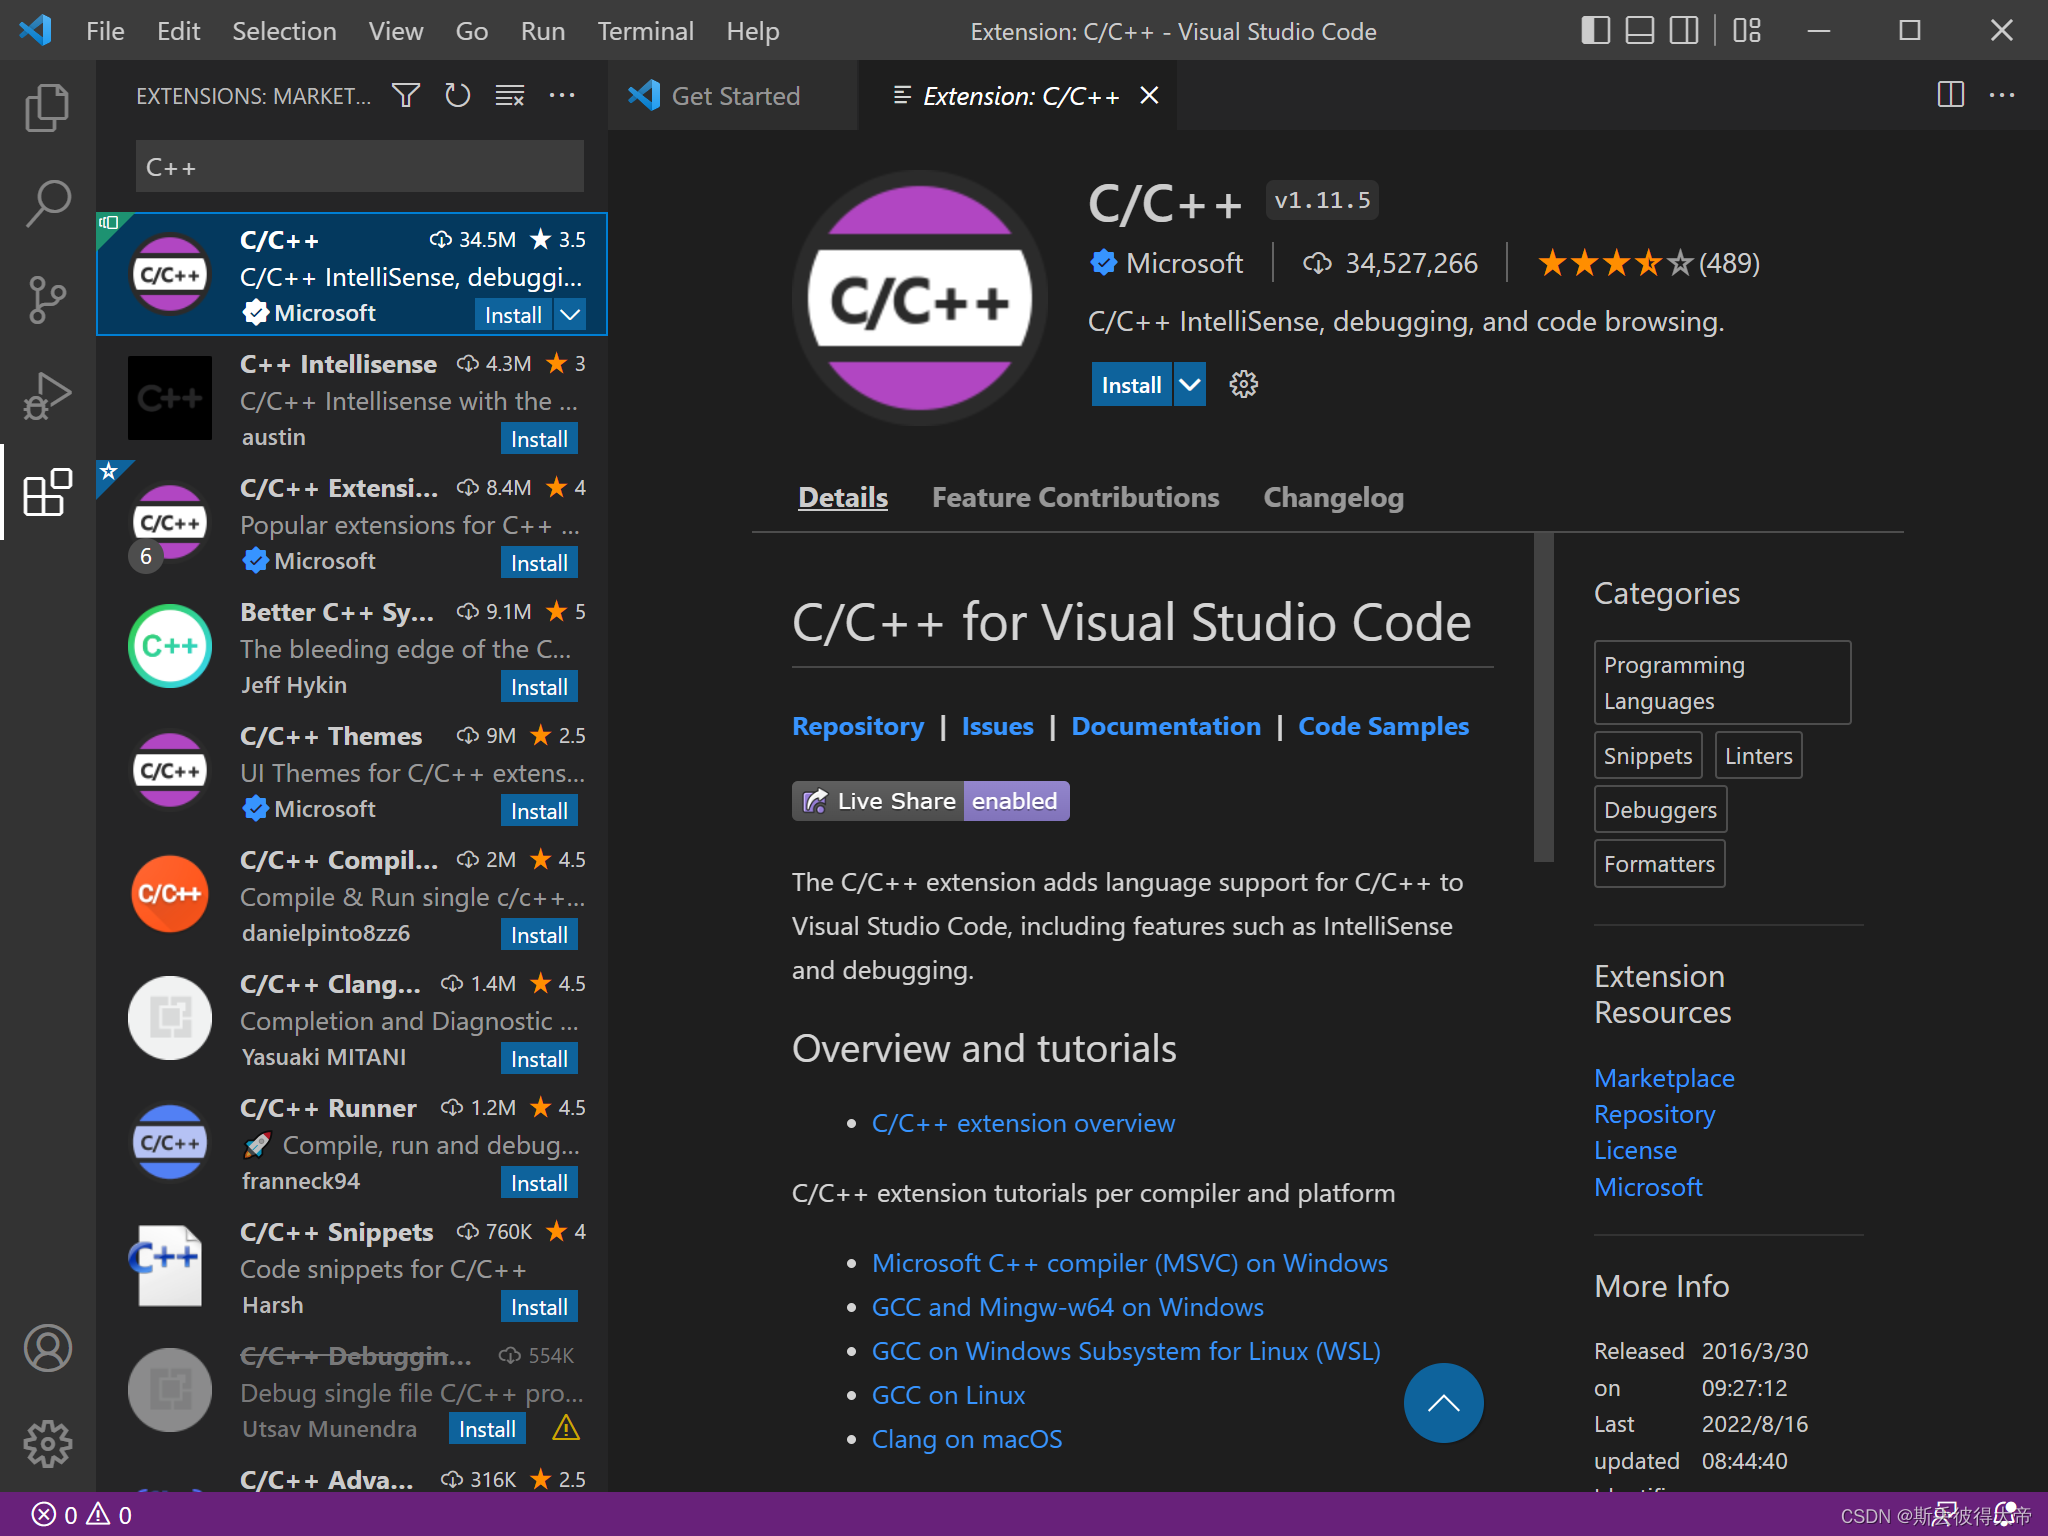This screenshot has height=1536, width=2048.
Task: Open the File menu
Action: (x=105, y=31)
